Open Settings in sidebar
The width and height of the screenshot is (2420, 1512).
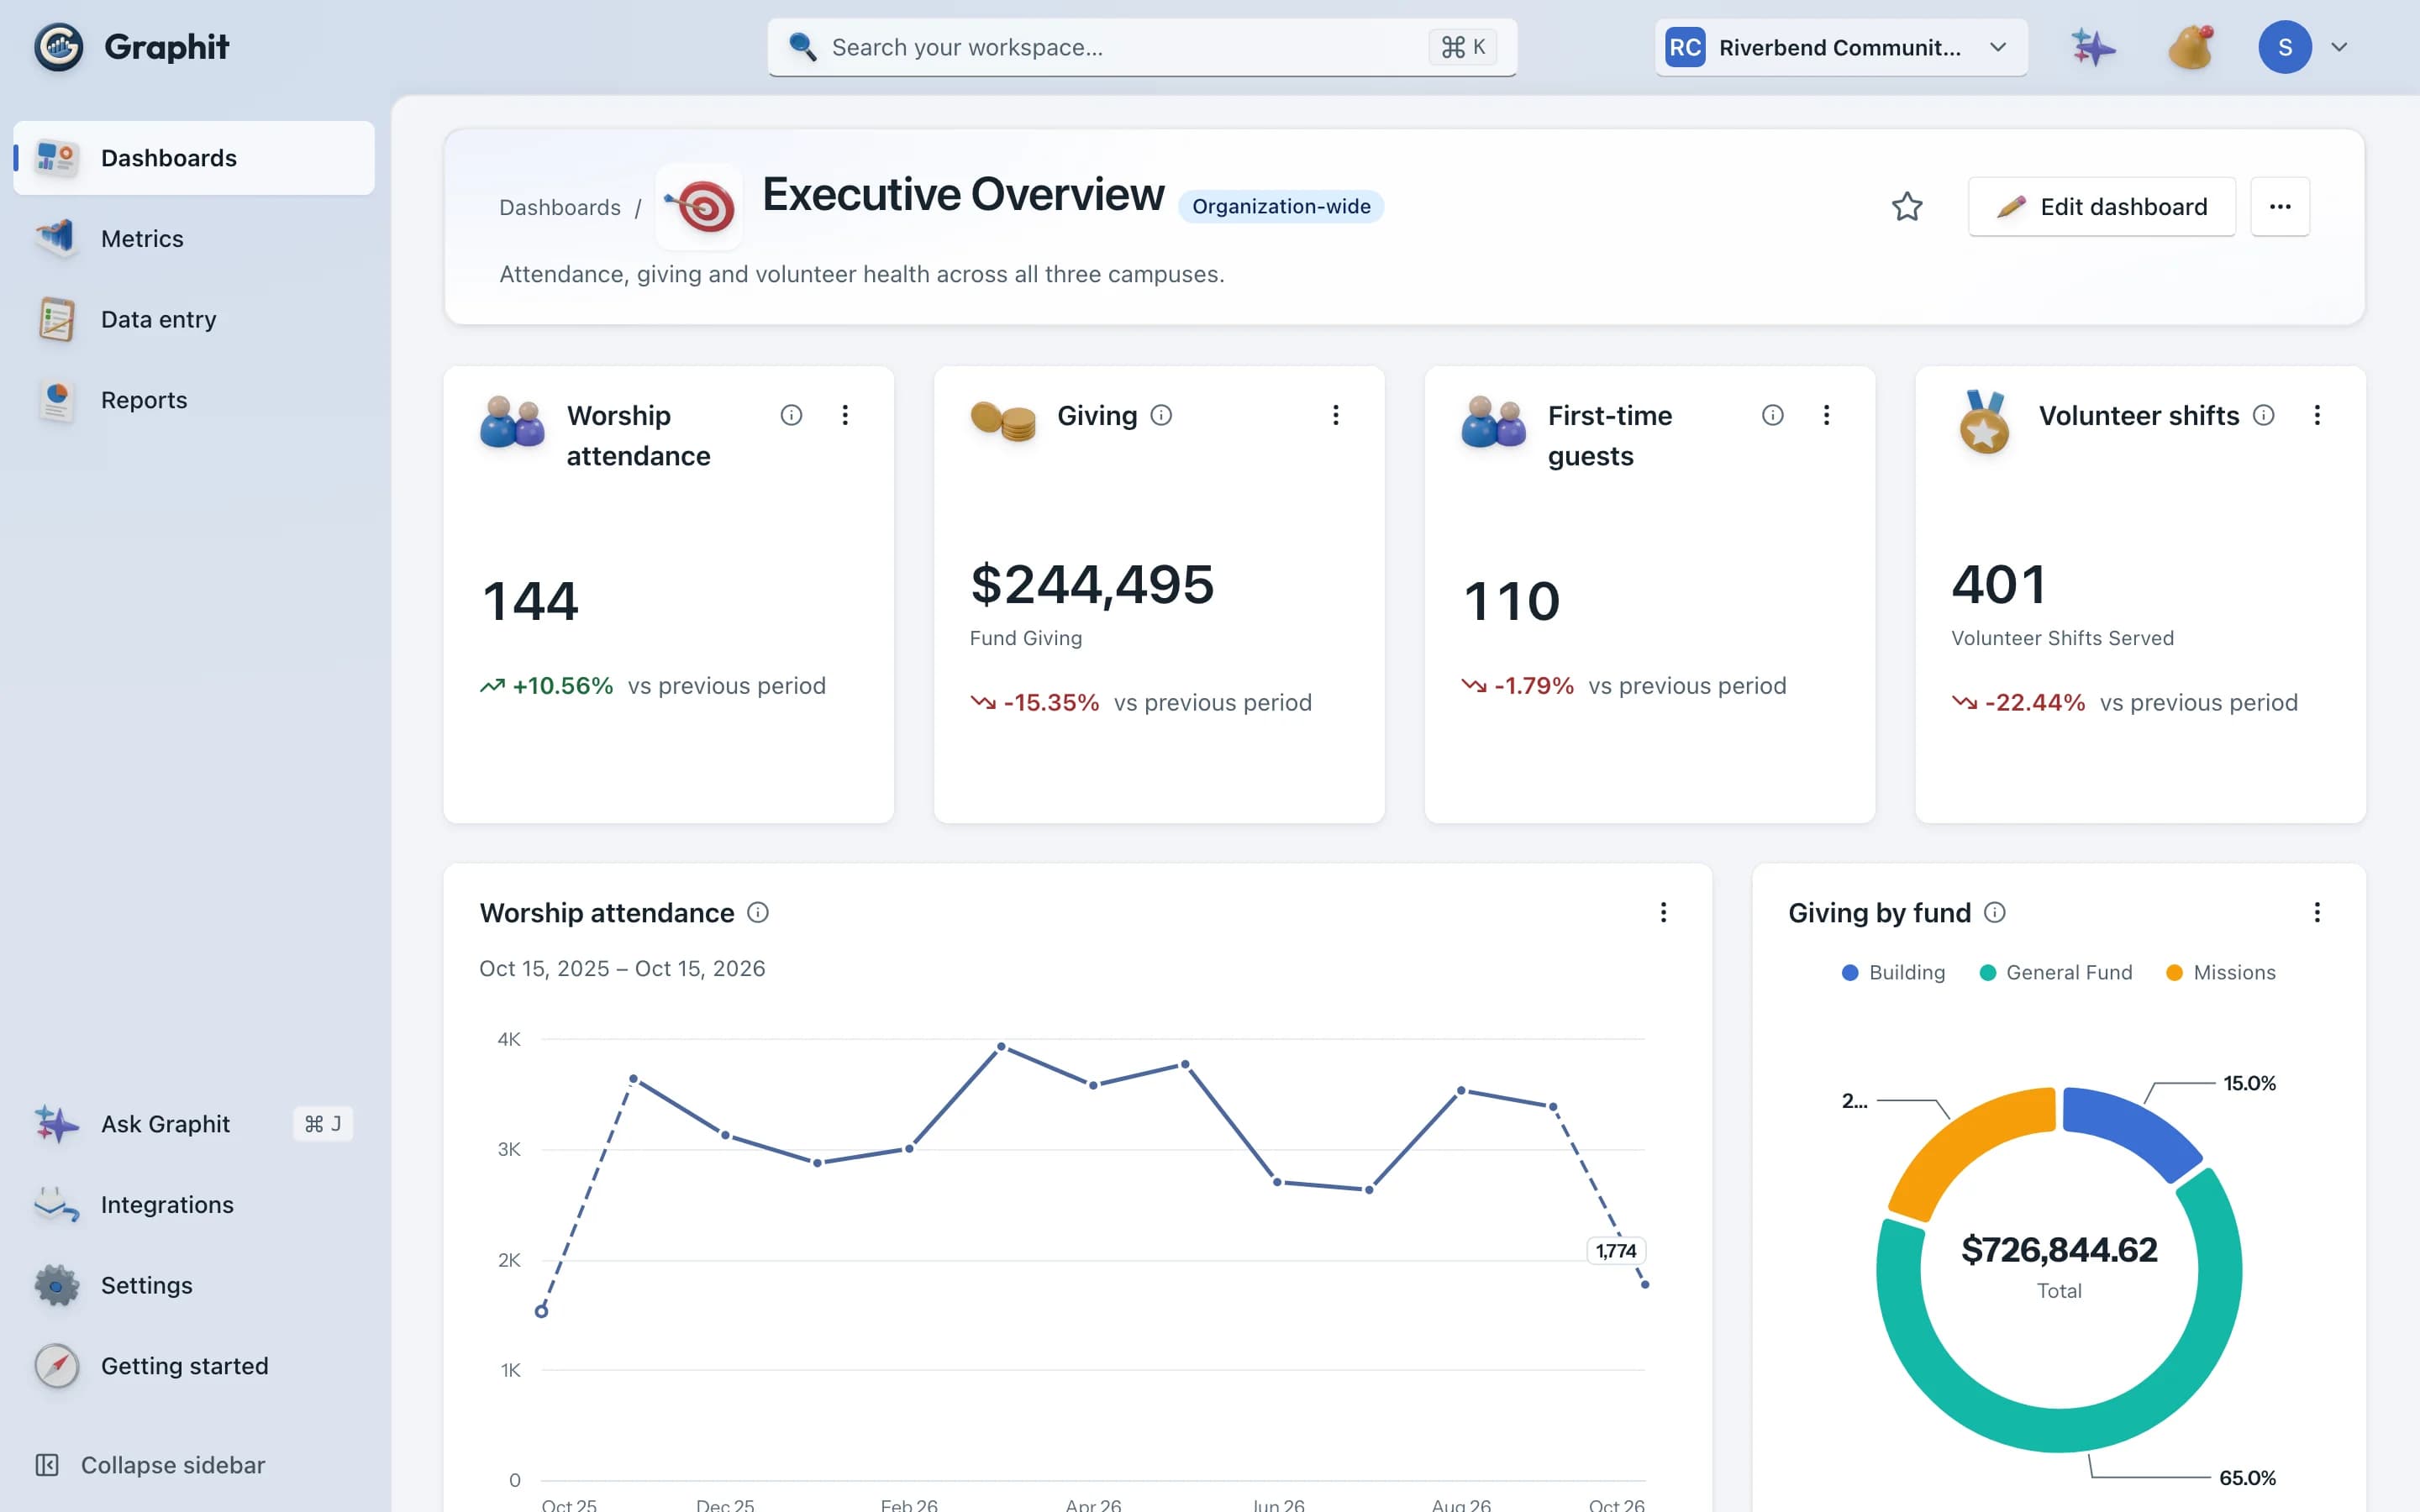(x=194, y=1285)
